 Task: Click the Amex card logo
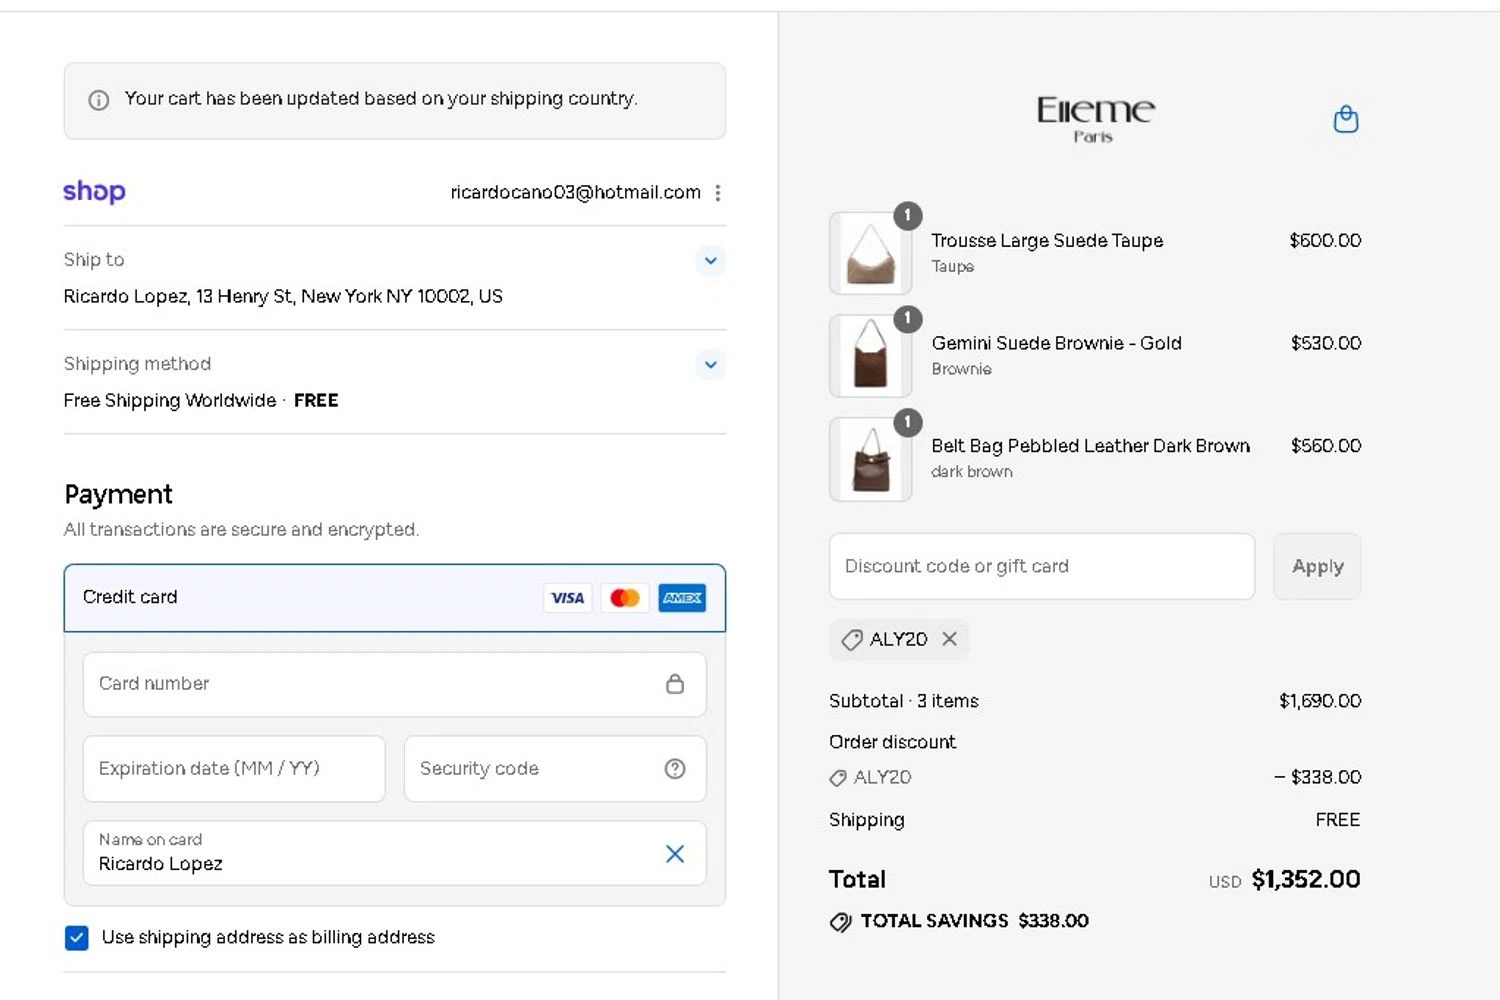(x=682, y=598)
